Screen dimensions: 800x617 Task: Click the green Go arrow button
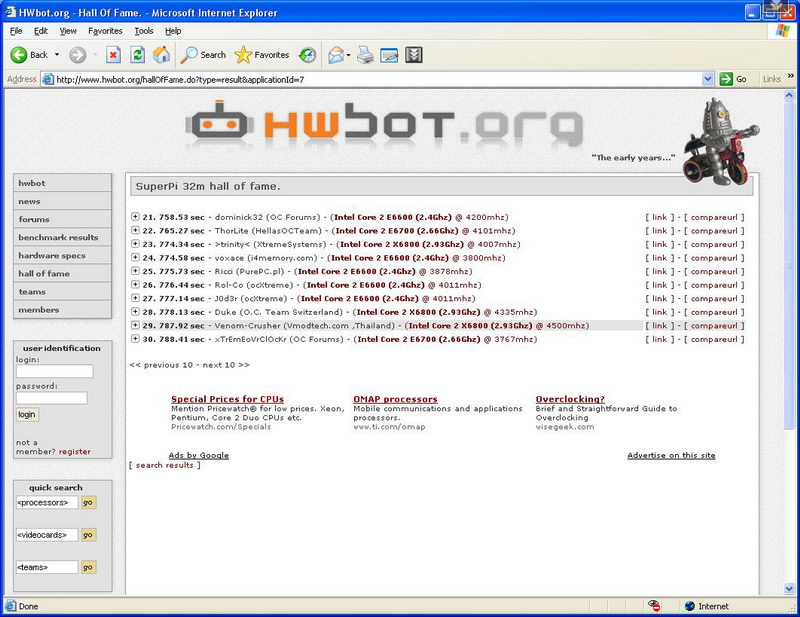[726, 79]
